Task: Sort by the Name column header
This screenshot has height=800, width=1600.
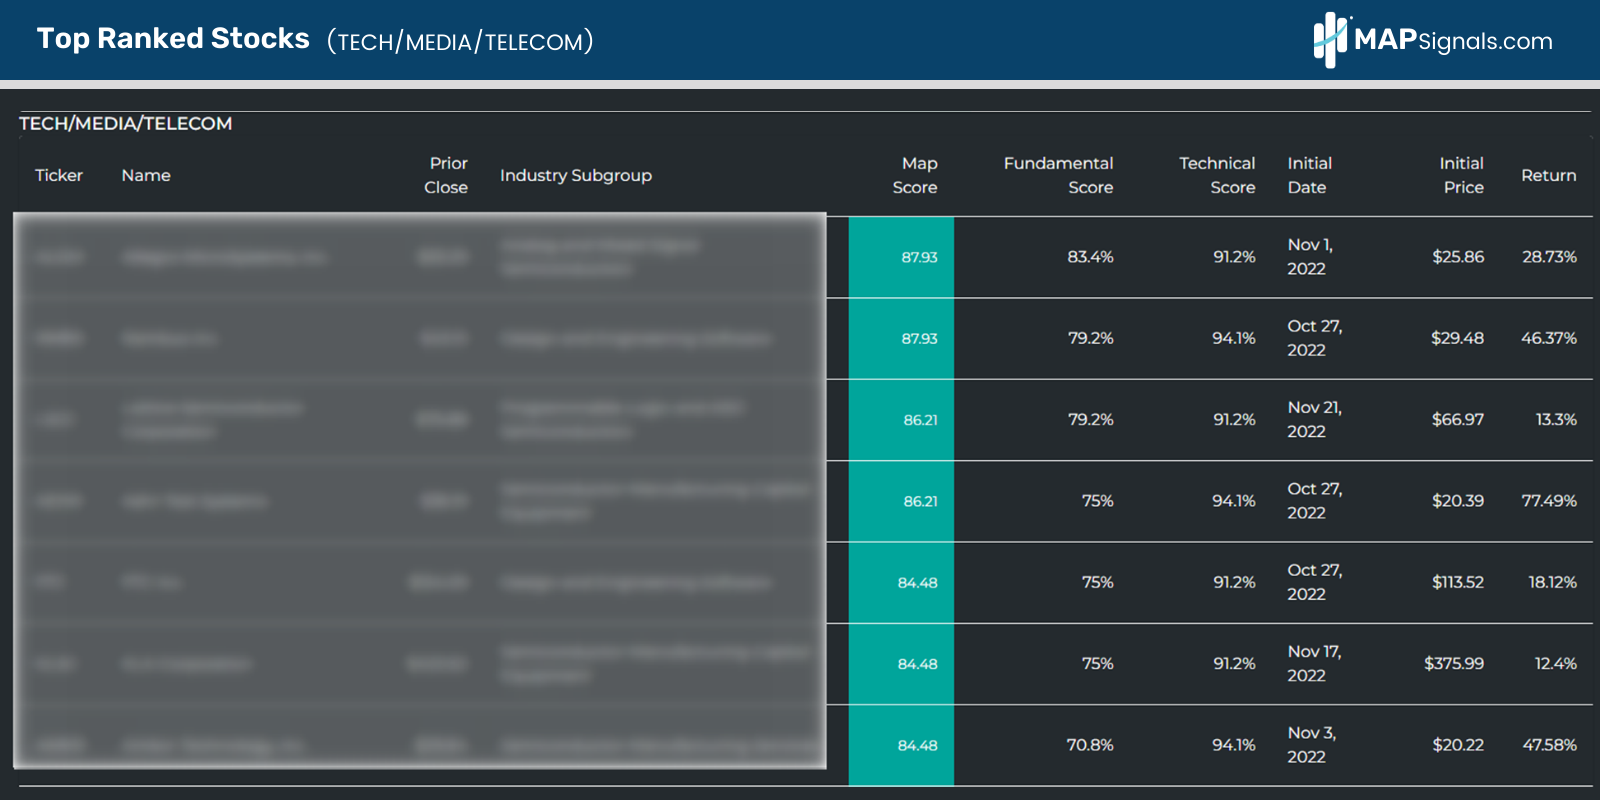Action: pos(146,175)
